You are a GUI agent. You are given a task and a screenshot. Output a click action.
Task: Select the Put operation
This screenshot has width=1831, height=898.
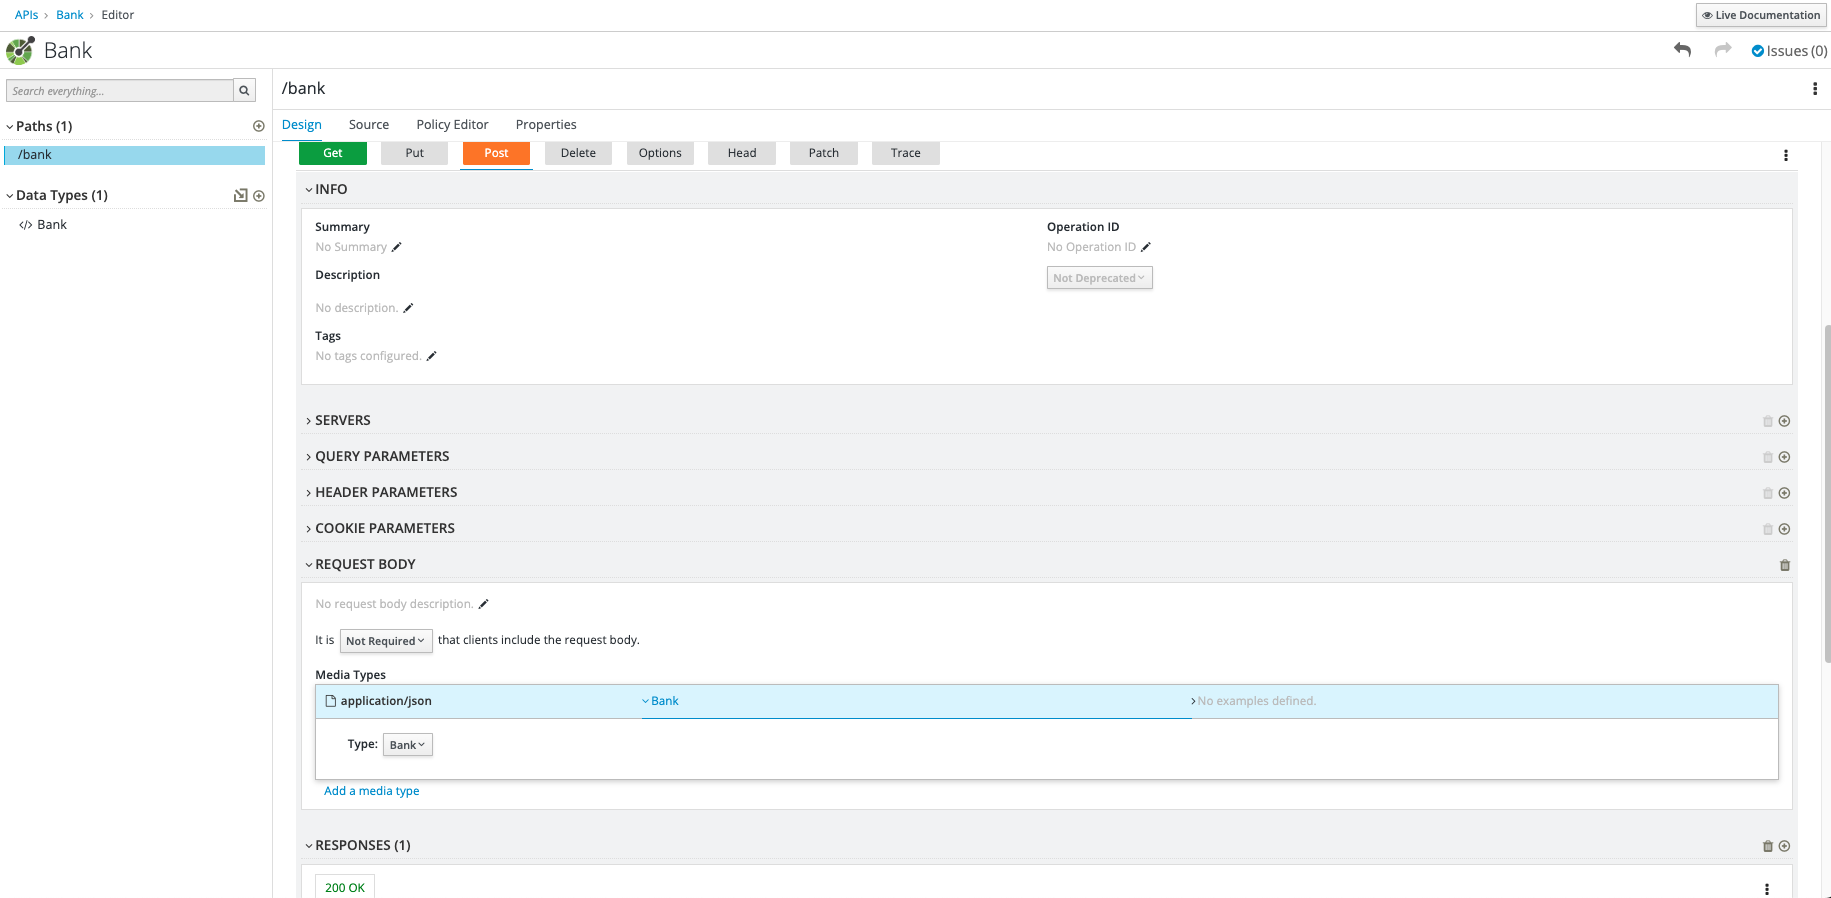pyautogui.click(x=414, y=153)
